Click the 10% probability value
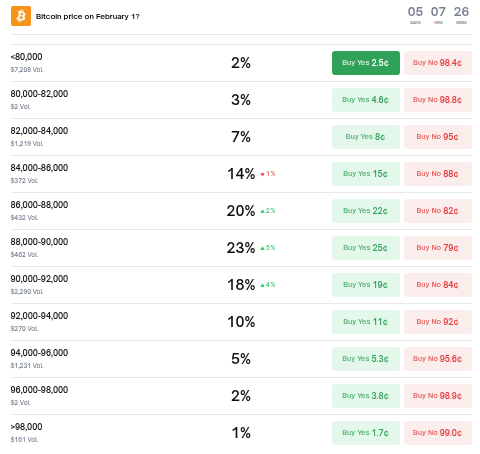The width and height of the screenshot is (480, 454). (x=241, y=322)
